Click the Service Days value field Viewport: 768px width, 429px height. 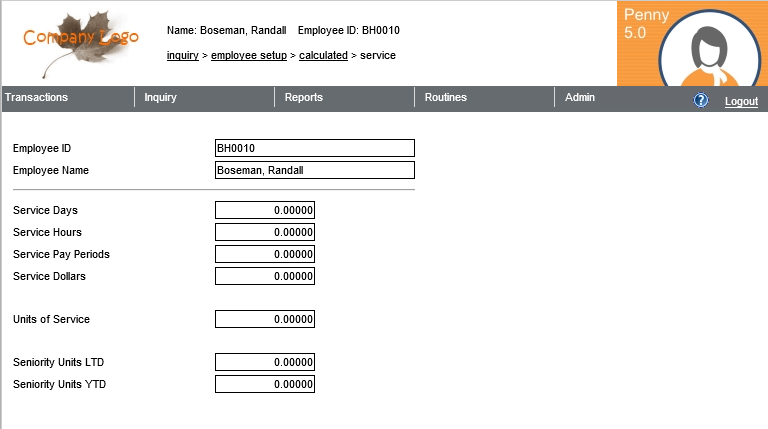point(265,210)
